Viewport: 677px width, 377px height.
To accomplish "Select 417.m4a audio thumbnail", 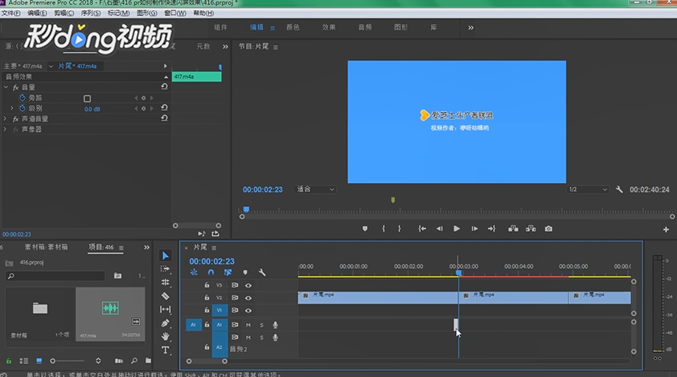I will pyautogui.click(x=110, y=314).
